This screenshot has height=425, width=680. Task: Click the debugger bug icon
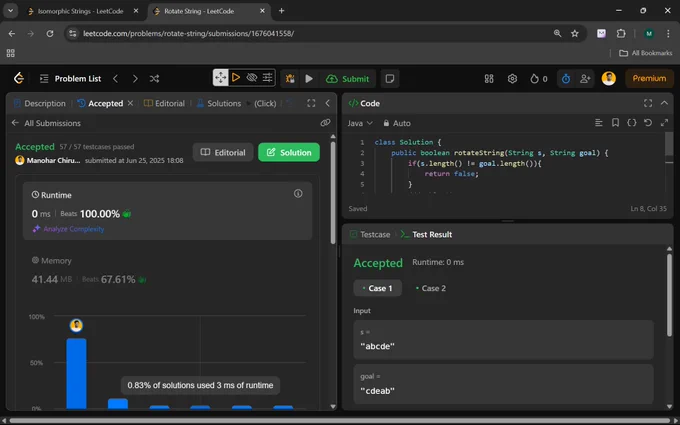click(x=290, y=78)
